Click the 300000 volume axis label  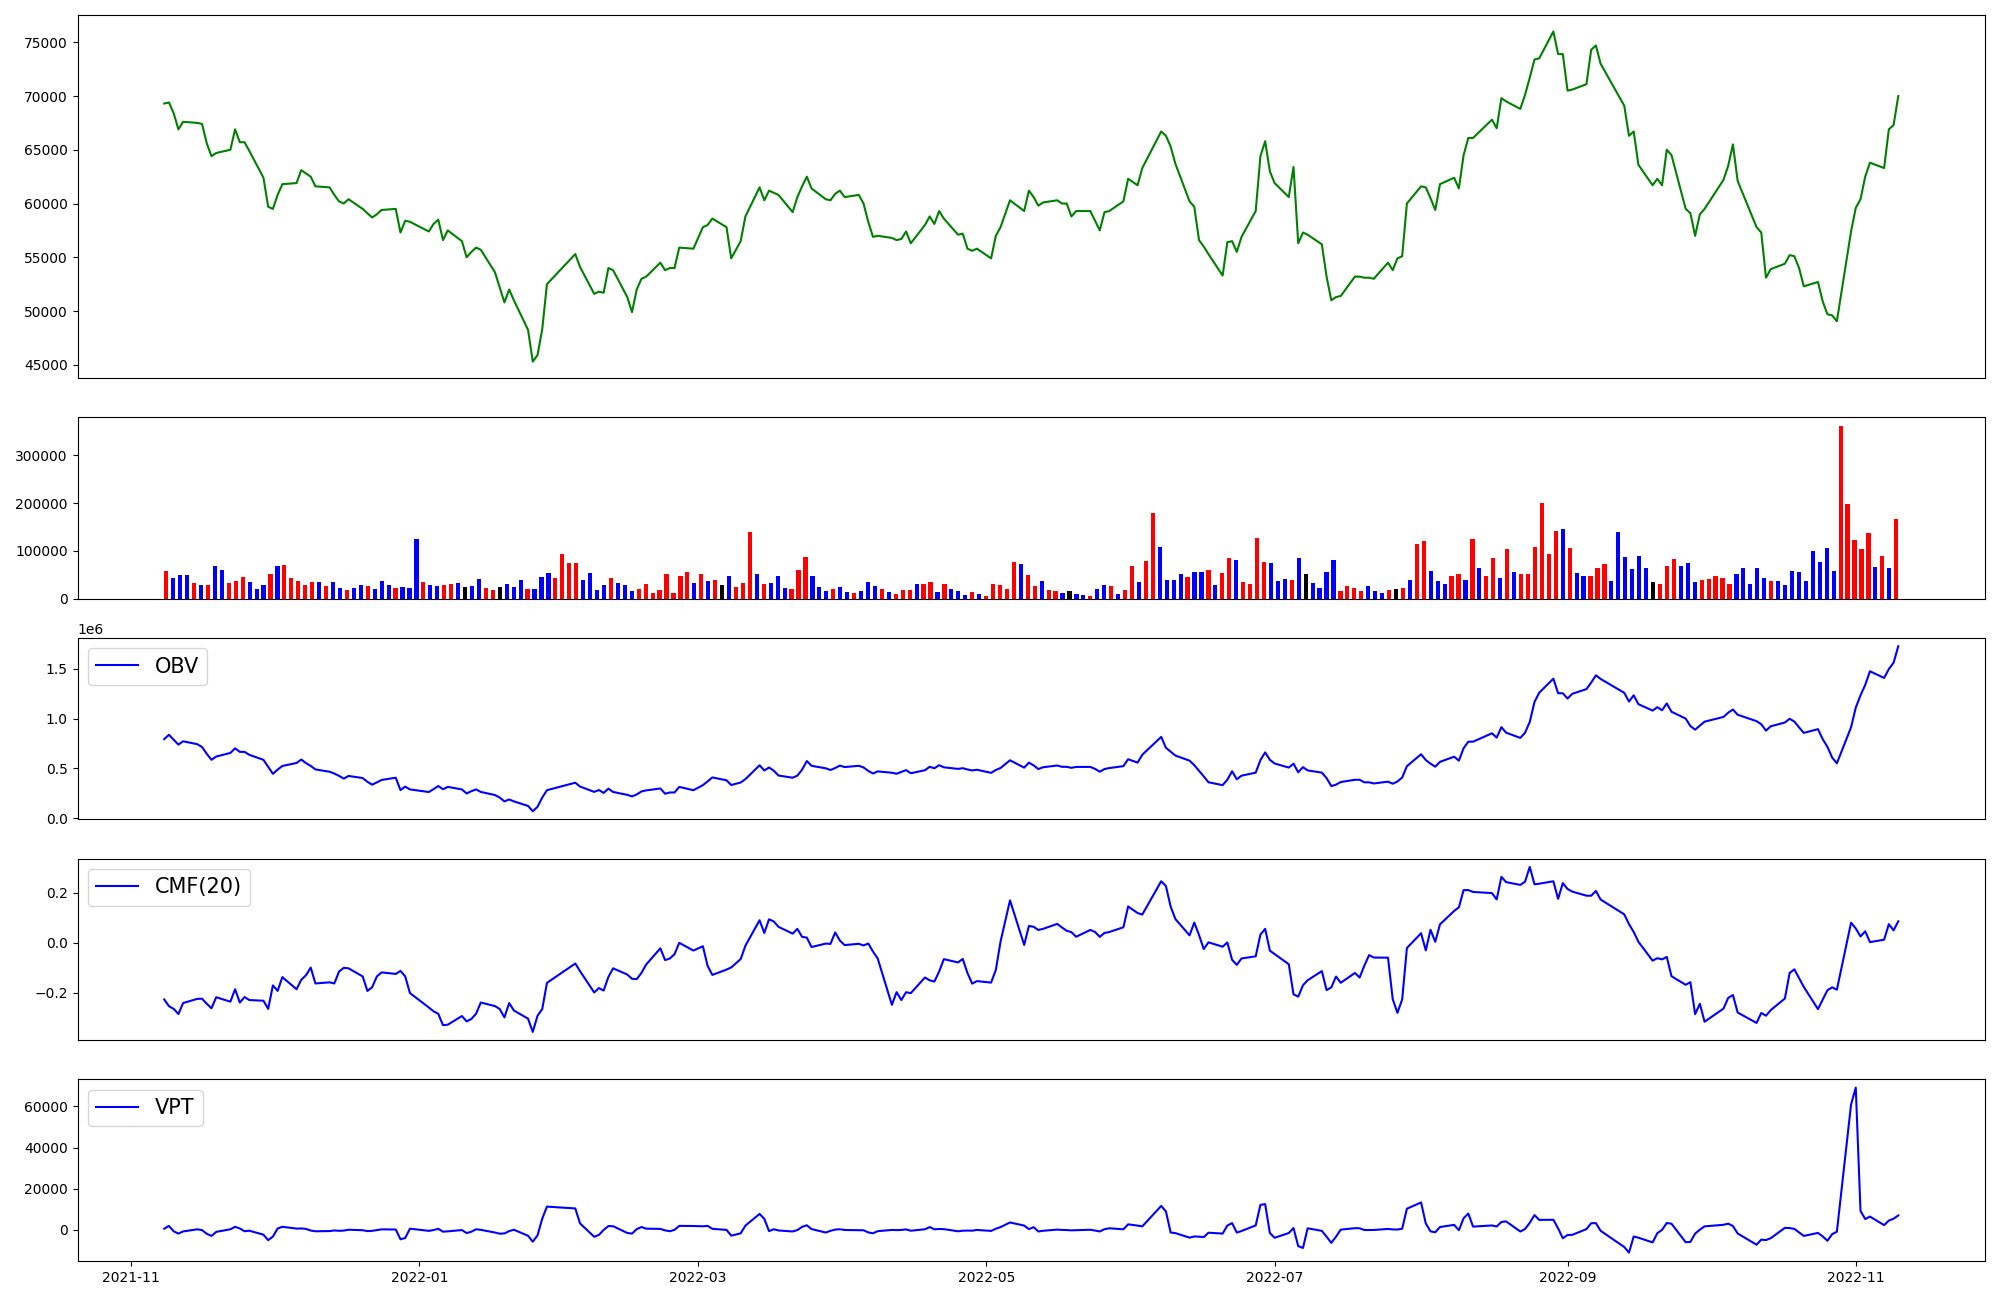pos(40,456)
